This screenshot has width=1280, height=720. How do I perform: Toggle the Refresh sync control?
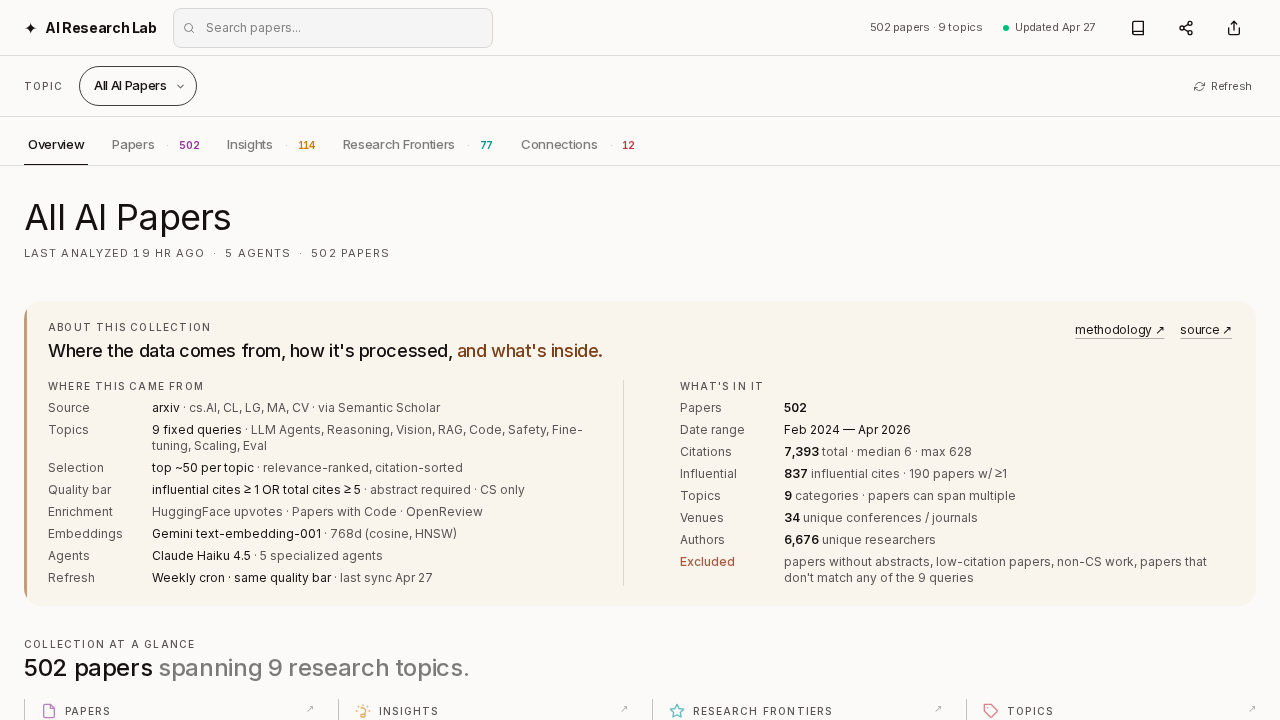click(1222, 86)
